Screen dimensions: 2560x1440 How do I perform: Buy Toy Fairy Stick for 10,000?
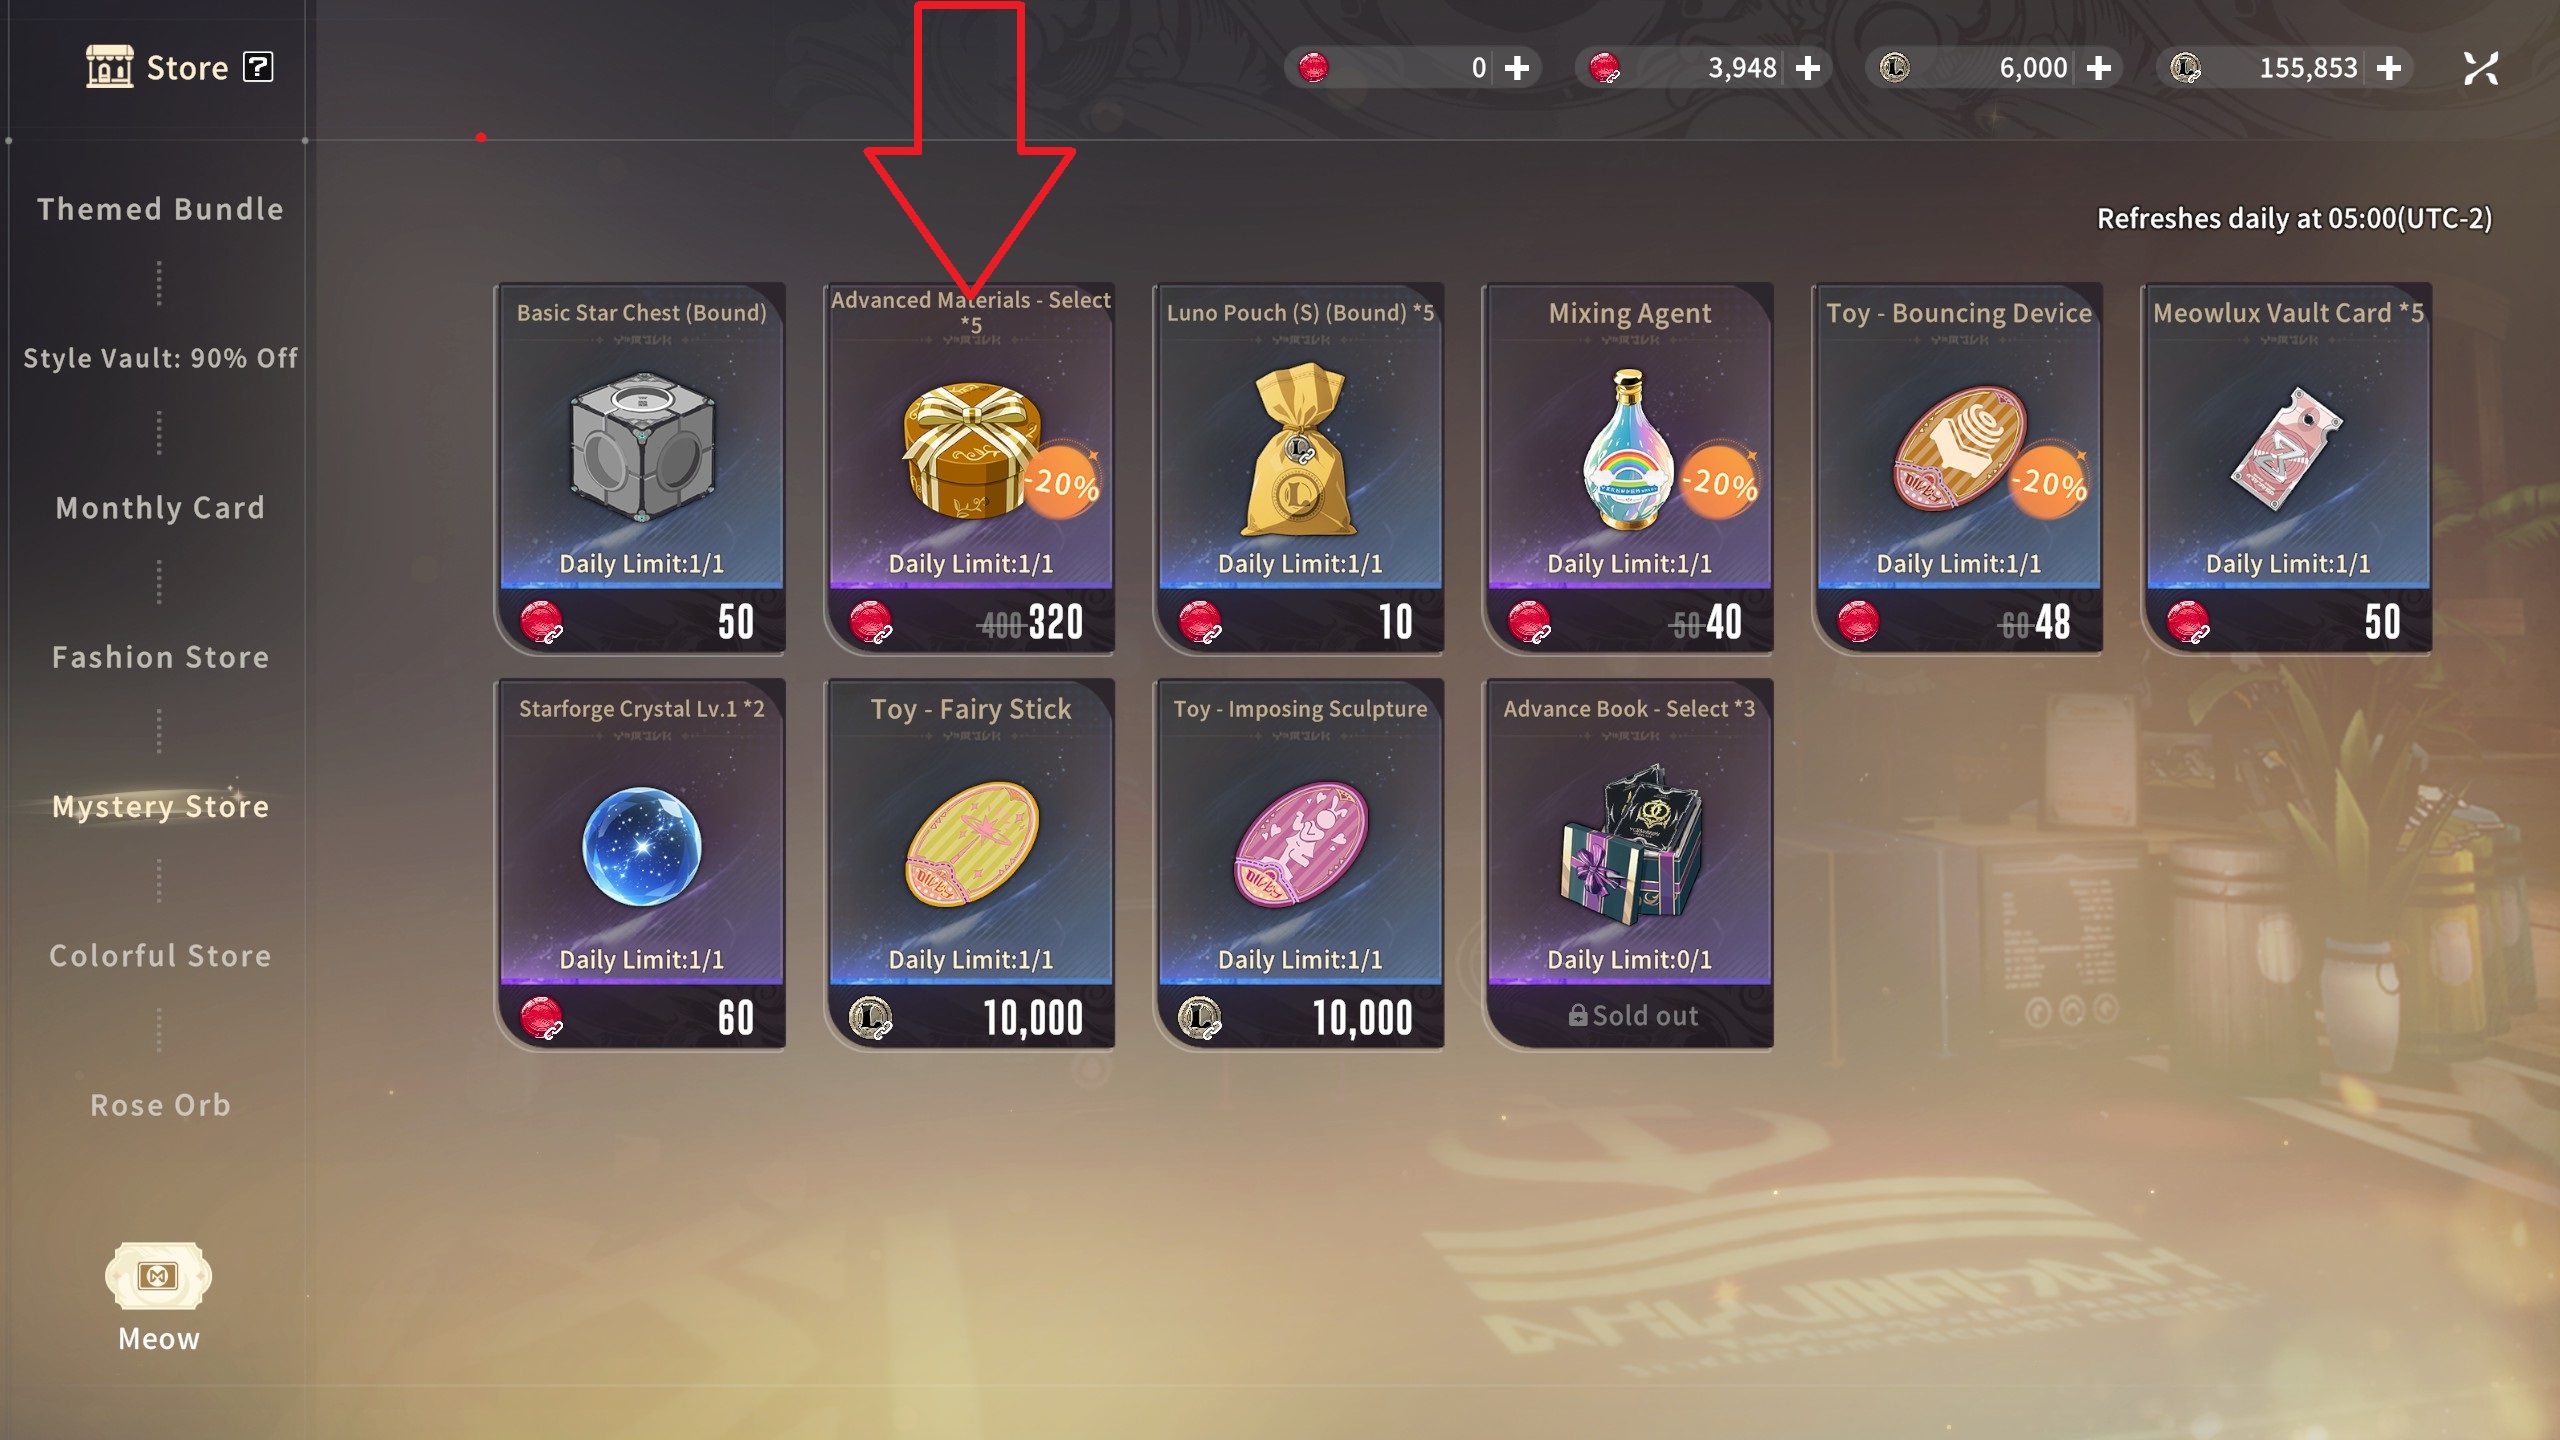pyautogui.click(x=970, y=1017)
